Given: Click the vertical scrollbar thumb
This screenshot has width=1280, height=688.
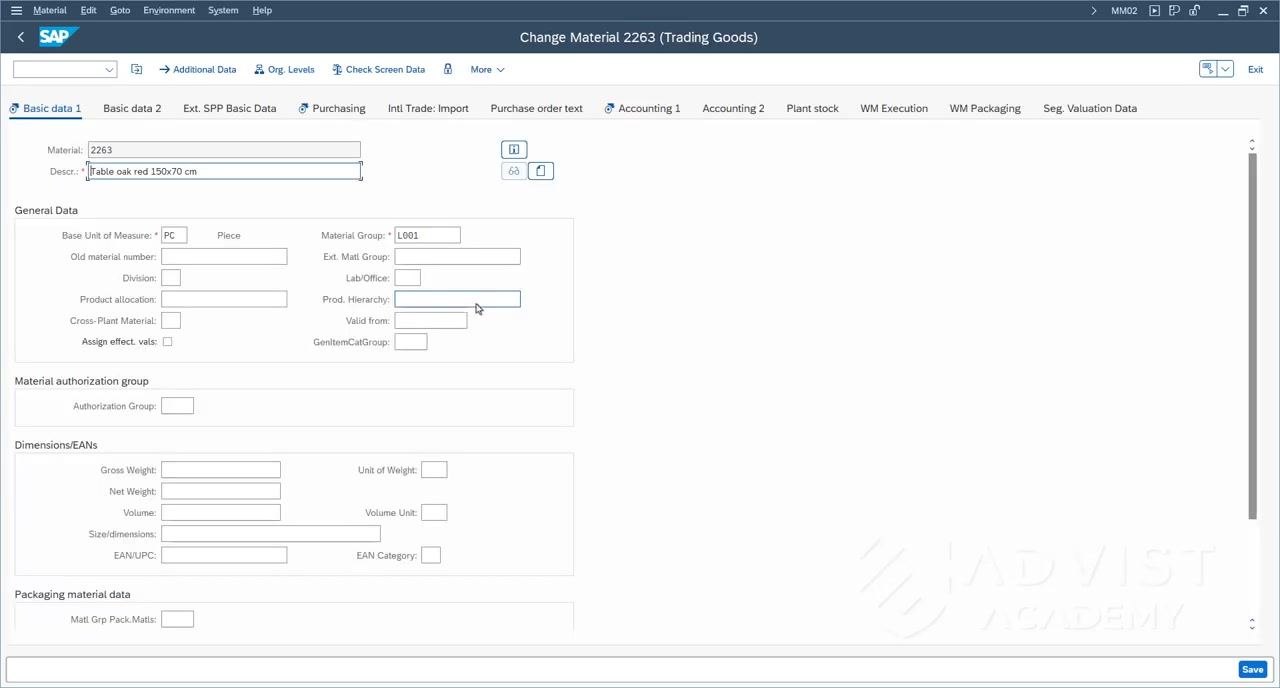Looking at the screenshot, I should [x=1252, y=336].
